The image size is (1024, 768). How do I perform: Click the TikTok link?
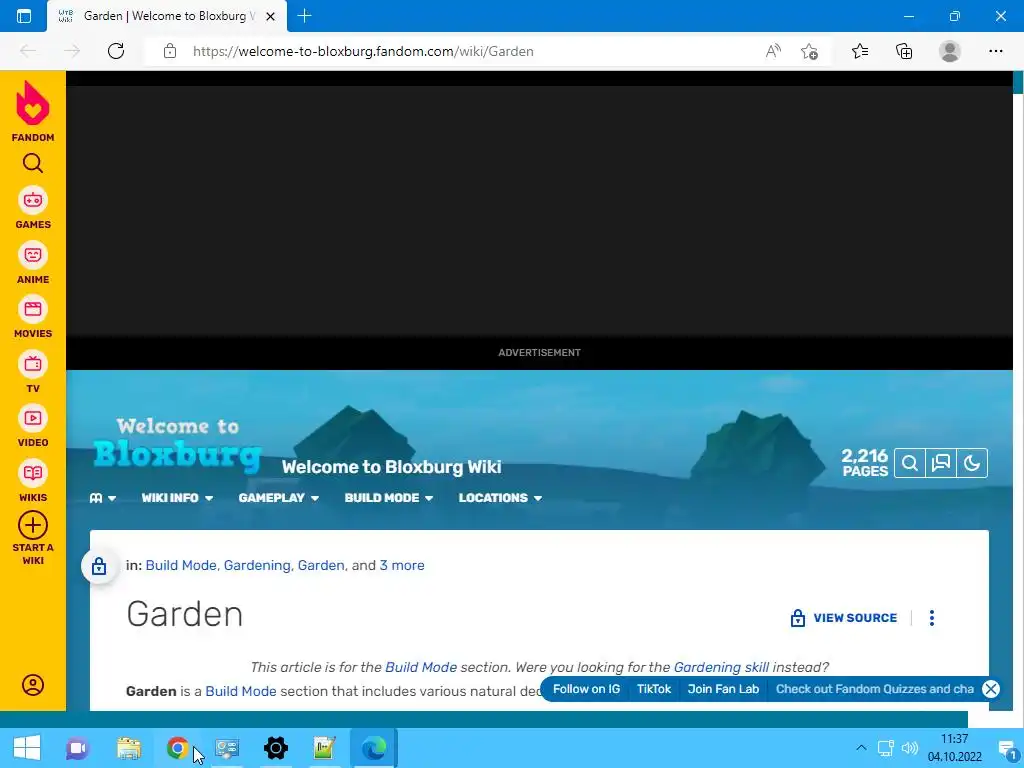654,689
